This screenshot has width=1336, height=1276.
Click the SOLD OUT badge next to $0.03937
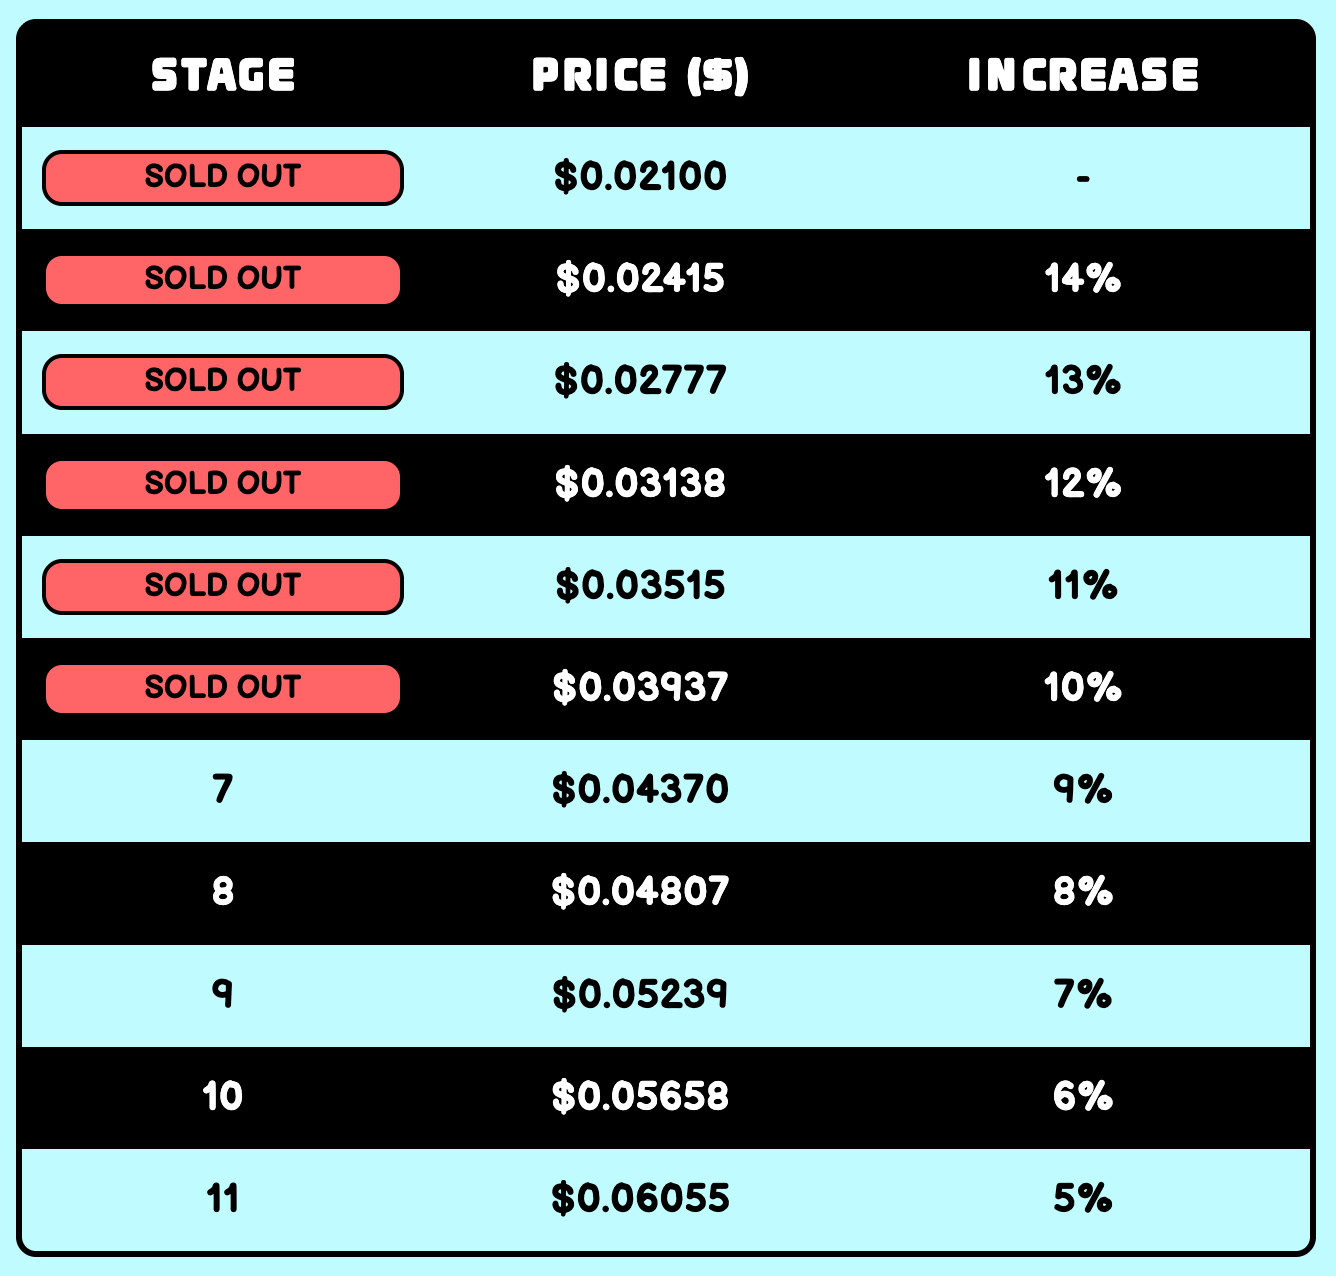point(222,689)
